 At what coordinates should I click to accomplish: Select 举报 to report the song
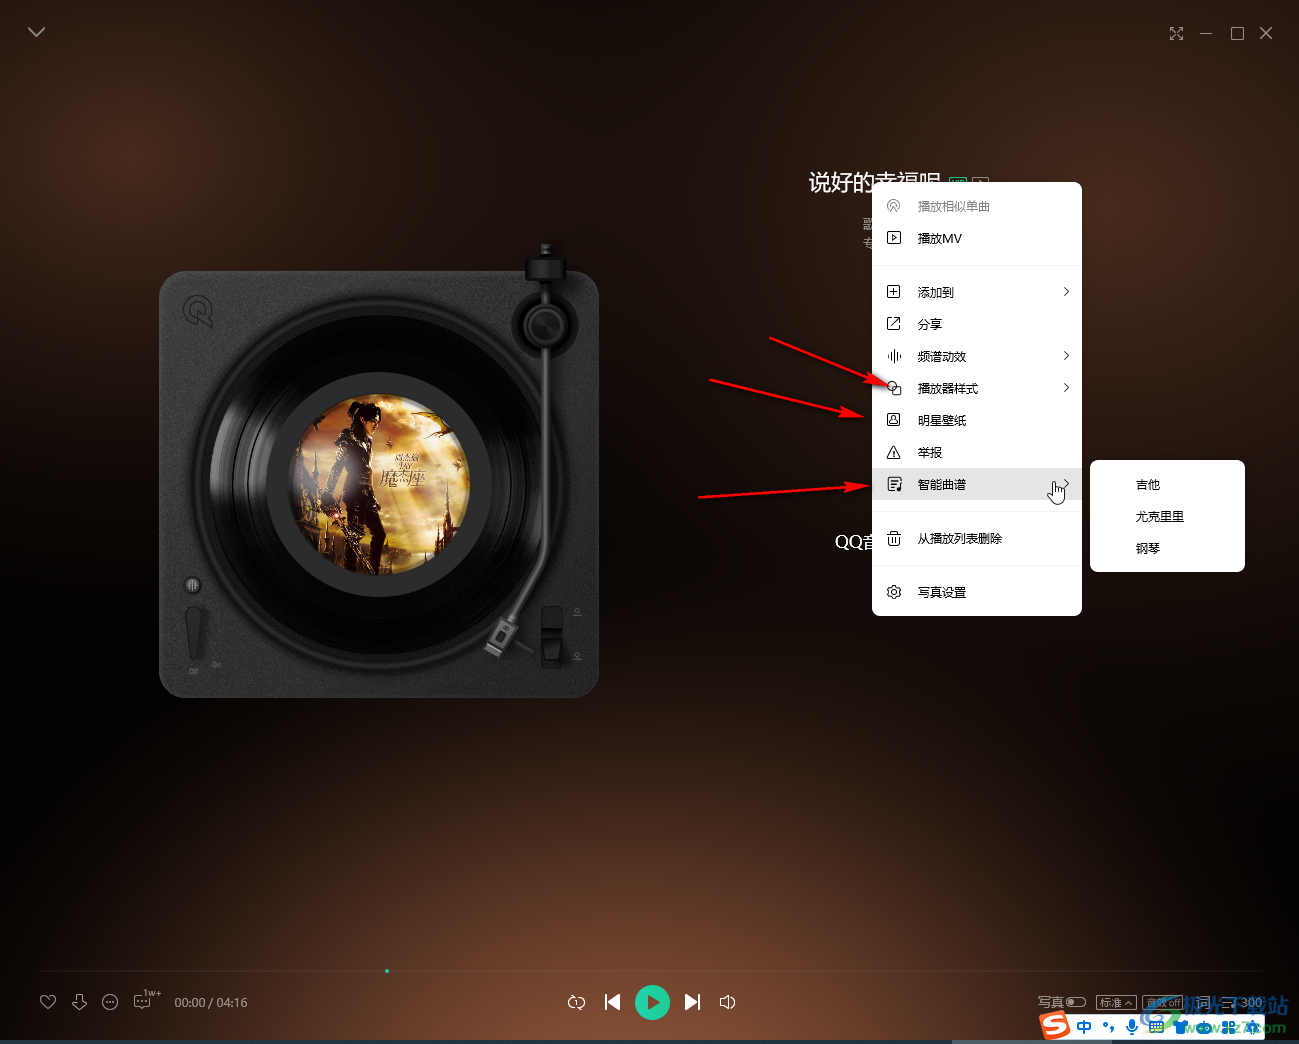click(x=977, y=452)
